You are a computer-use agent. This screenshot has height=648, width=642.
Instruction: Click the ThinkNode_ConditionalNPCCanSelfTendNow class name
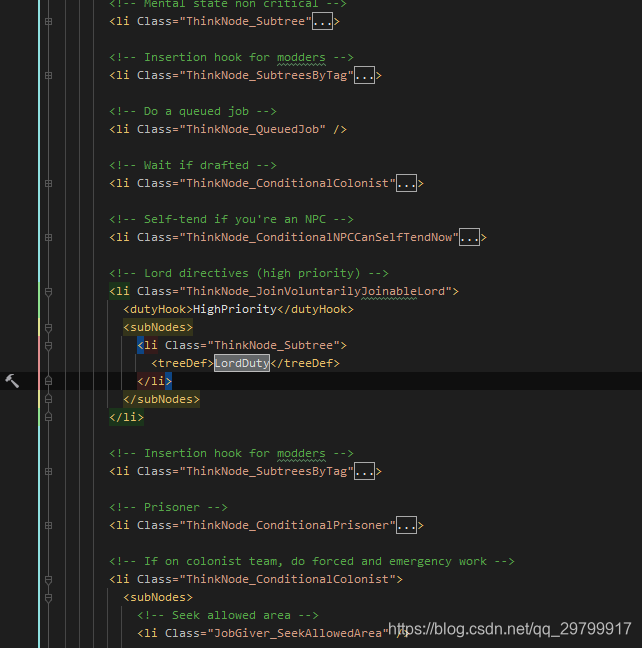tap(319, 237)
